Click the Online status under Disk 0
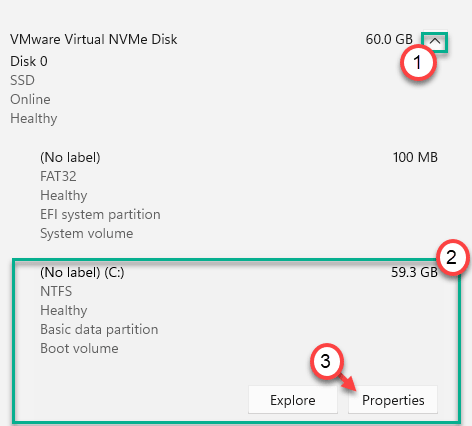This screenshot has width=472, height=426. click(30, 99)
